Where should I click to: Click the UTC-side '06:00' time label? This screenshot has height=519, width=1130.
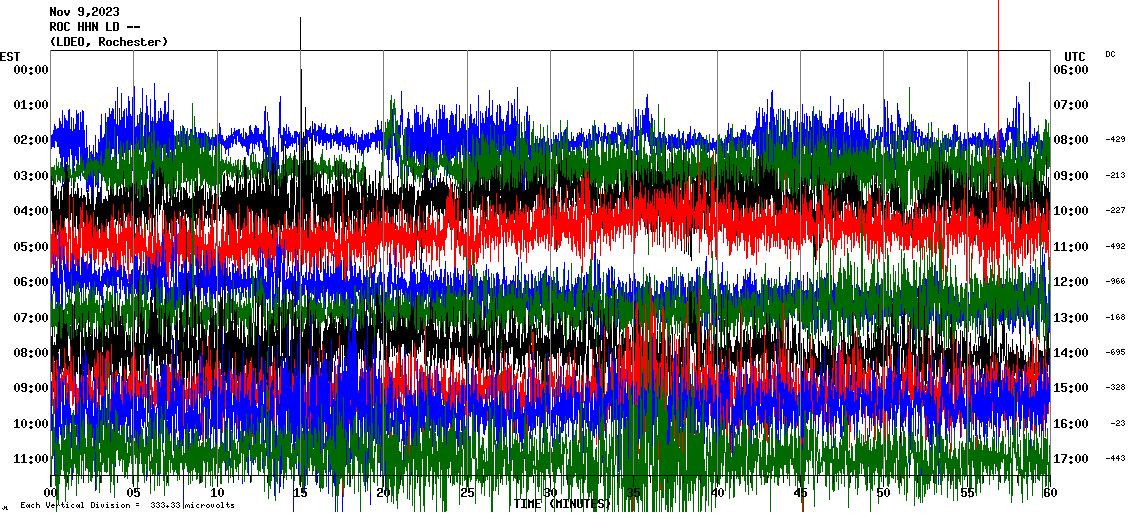tap(1072, 69)
